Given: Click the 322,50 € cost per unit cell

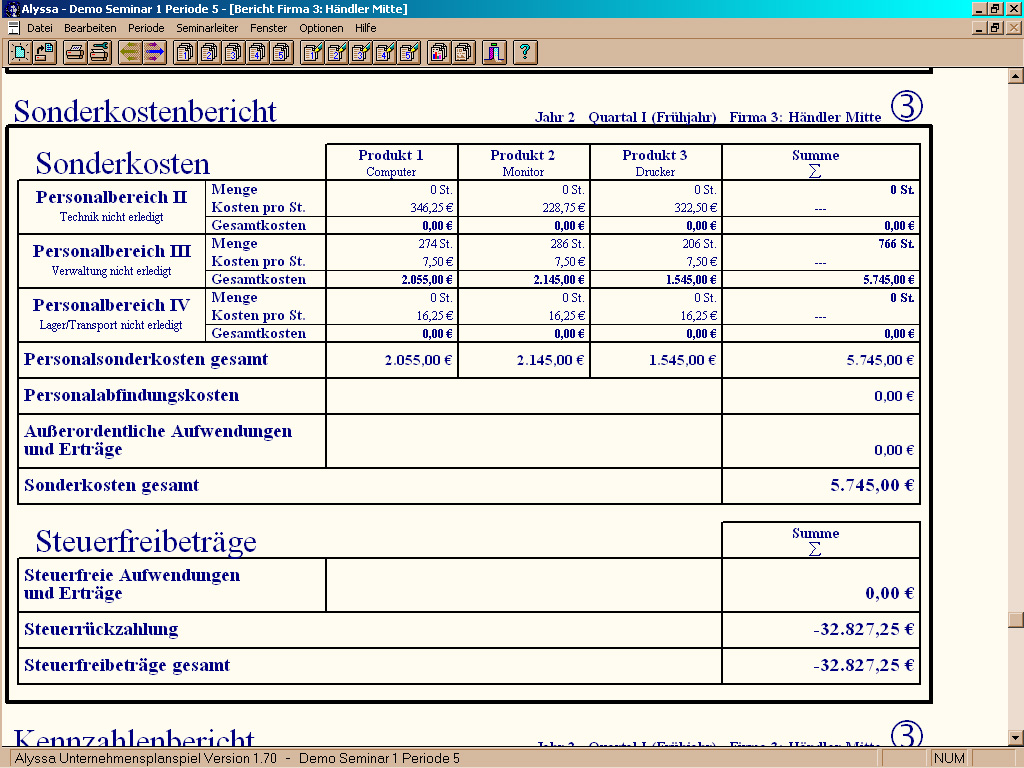Looking at the screenshot, I should coord(696,208).
